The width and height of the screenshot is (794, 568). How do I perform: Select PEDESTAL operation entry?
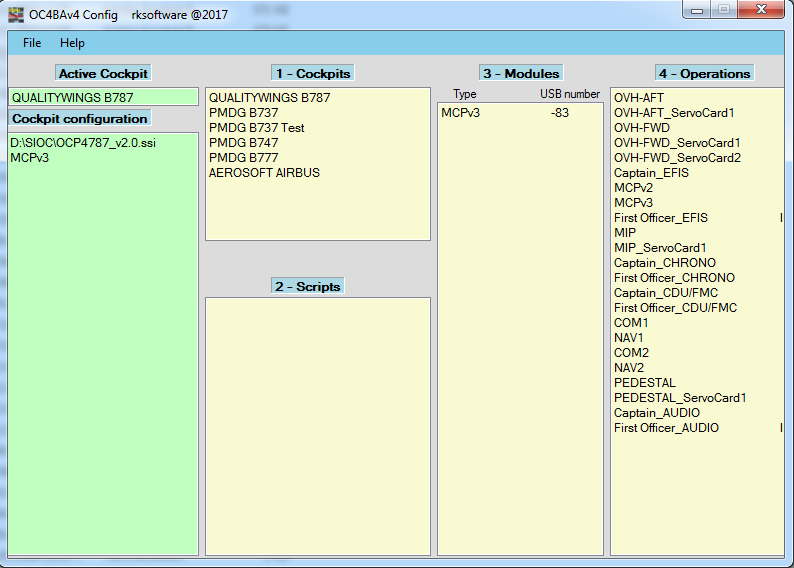(644, 383)
